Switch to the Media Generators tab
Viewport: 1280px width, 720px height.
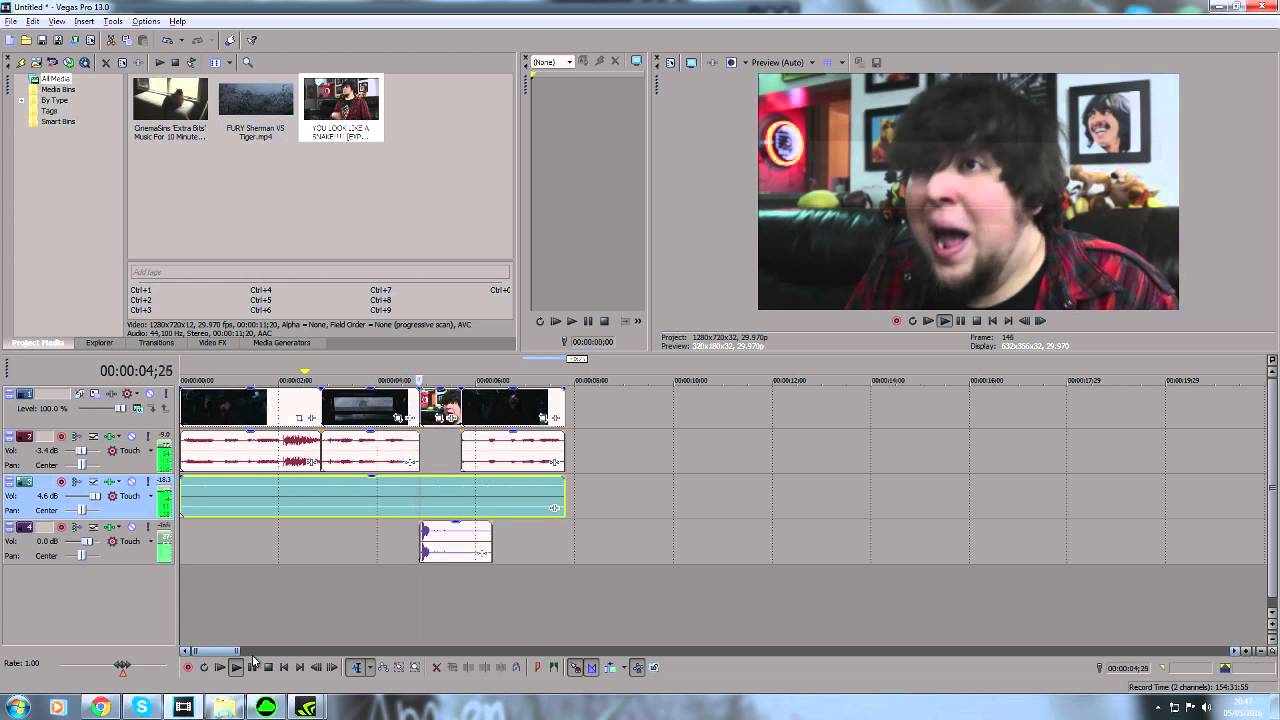pos(281,343)
